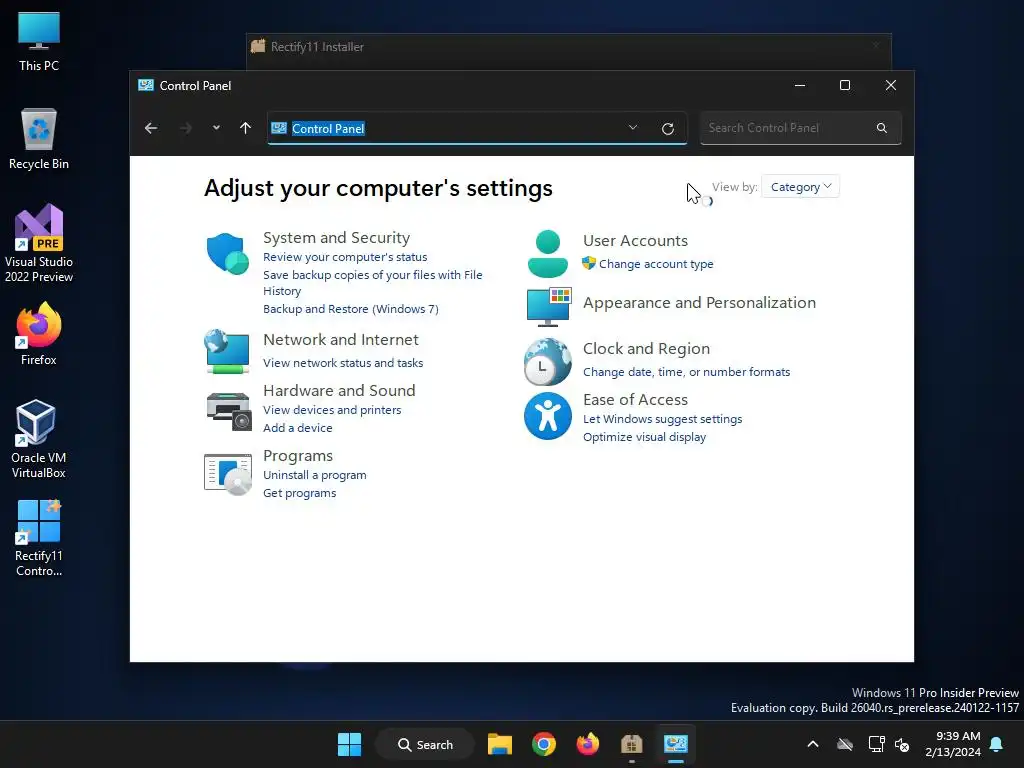The height and width of the screenshot is (768, 1024).
Task: Open the Appearance and Personalization monitor icon
Action: click(x=549, y=306)
